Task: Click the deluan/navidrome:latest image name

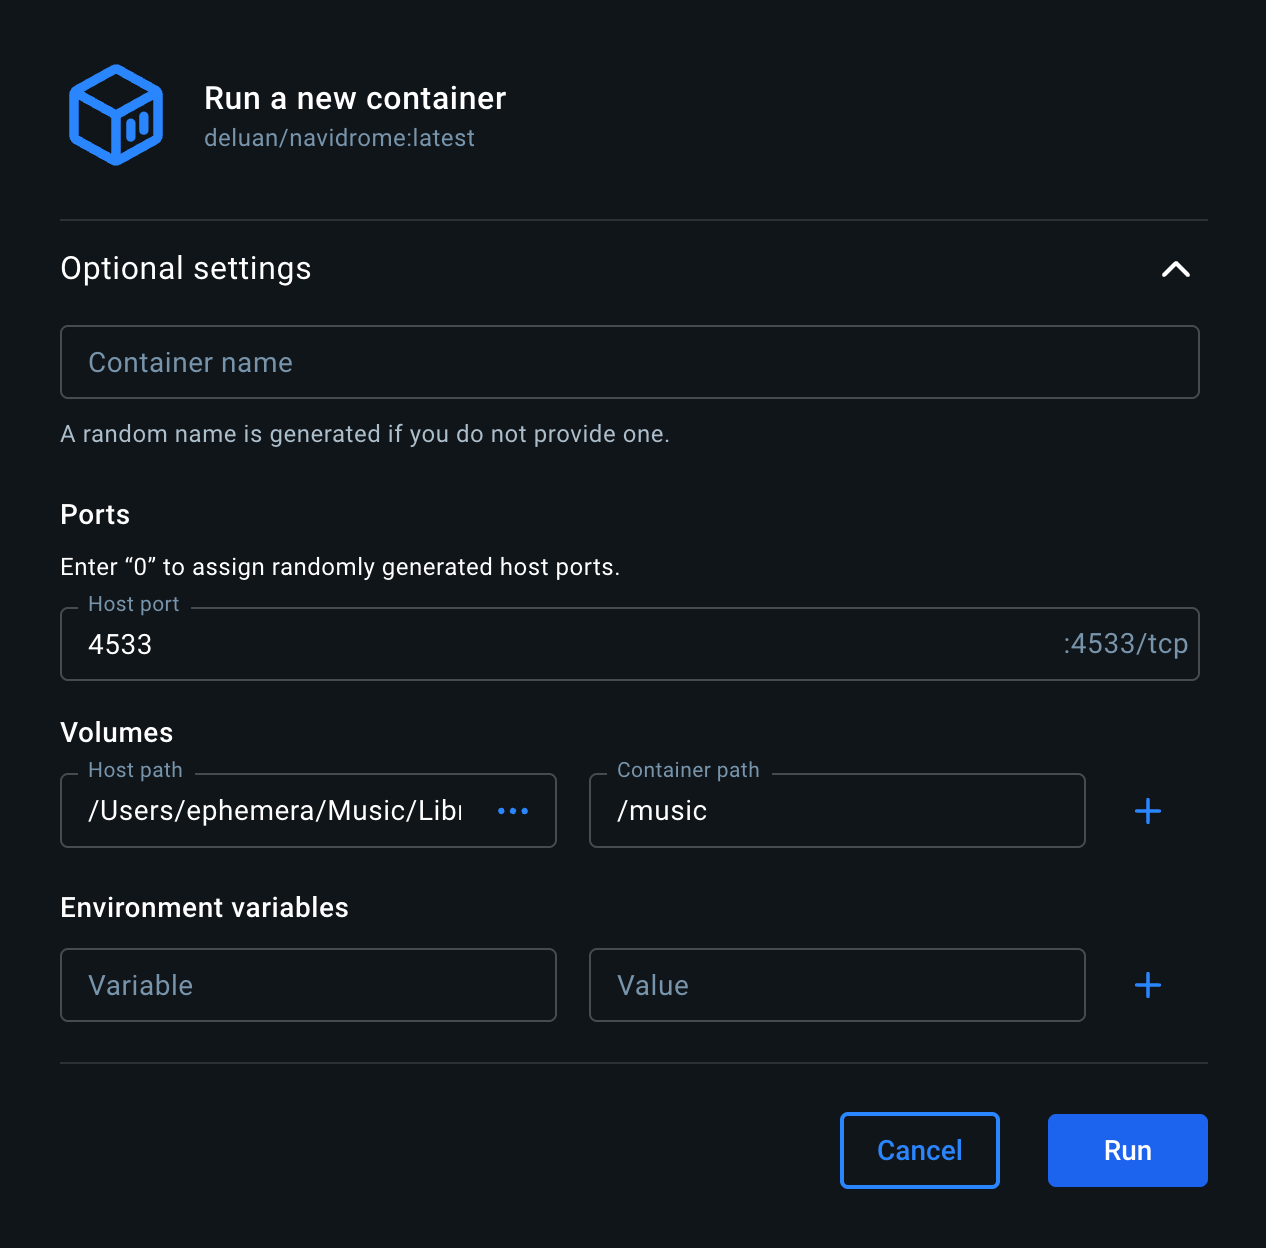Action: [x=339, y=138]
